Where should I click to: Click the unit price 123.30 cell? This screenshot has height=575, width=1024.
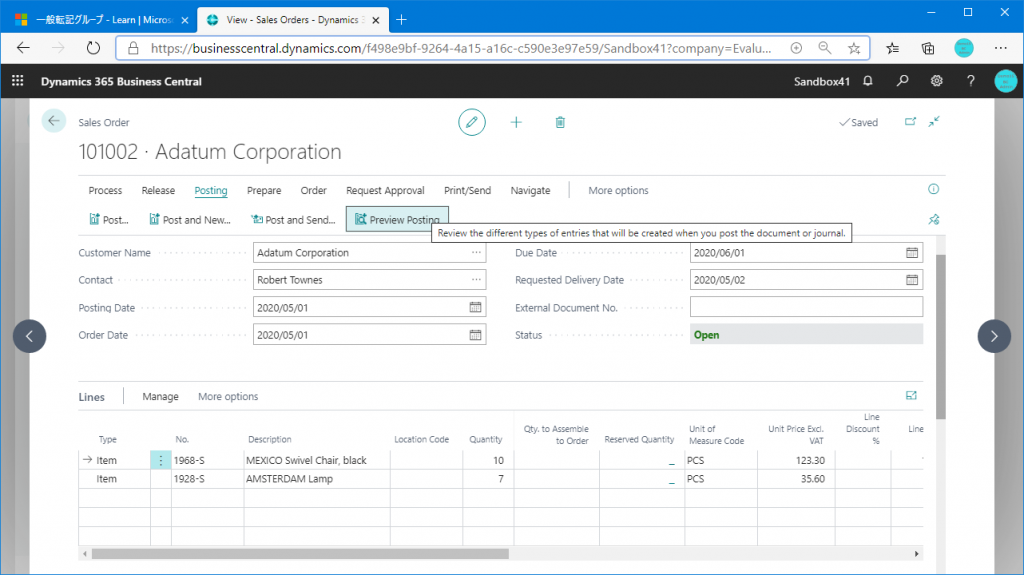click(x=795, y=460)
